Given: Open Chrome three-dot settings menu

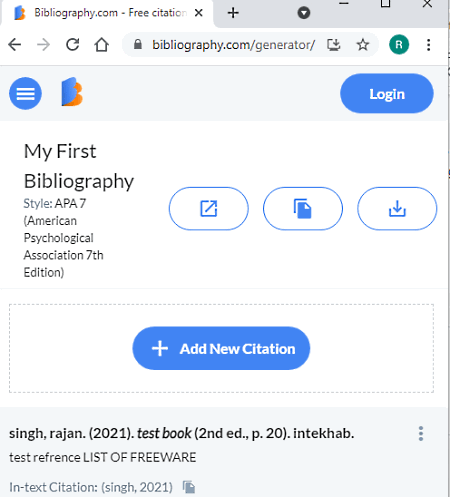Looking at the screenshot, I should tap(428, 45).
